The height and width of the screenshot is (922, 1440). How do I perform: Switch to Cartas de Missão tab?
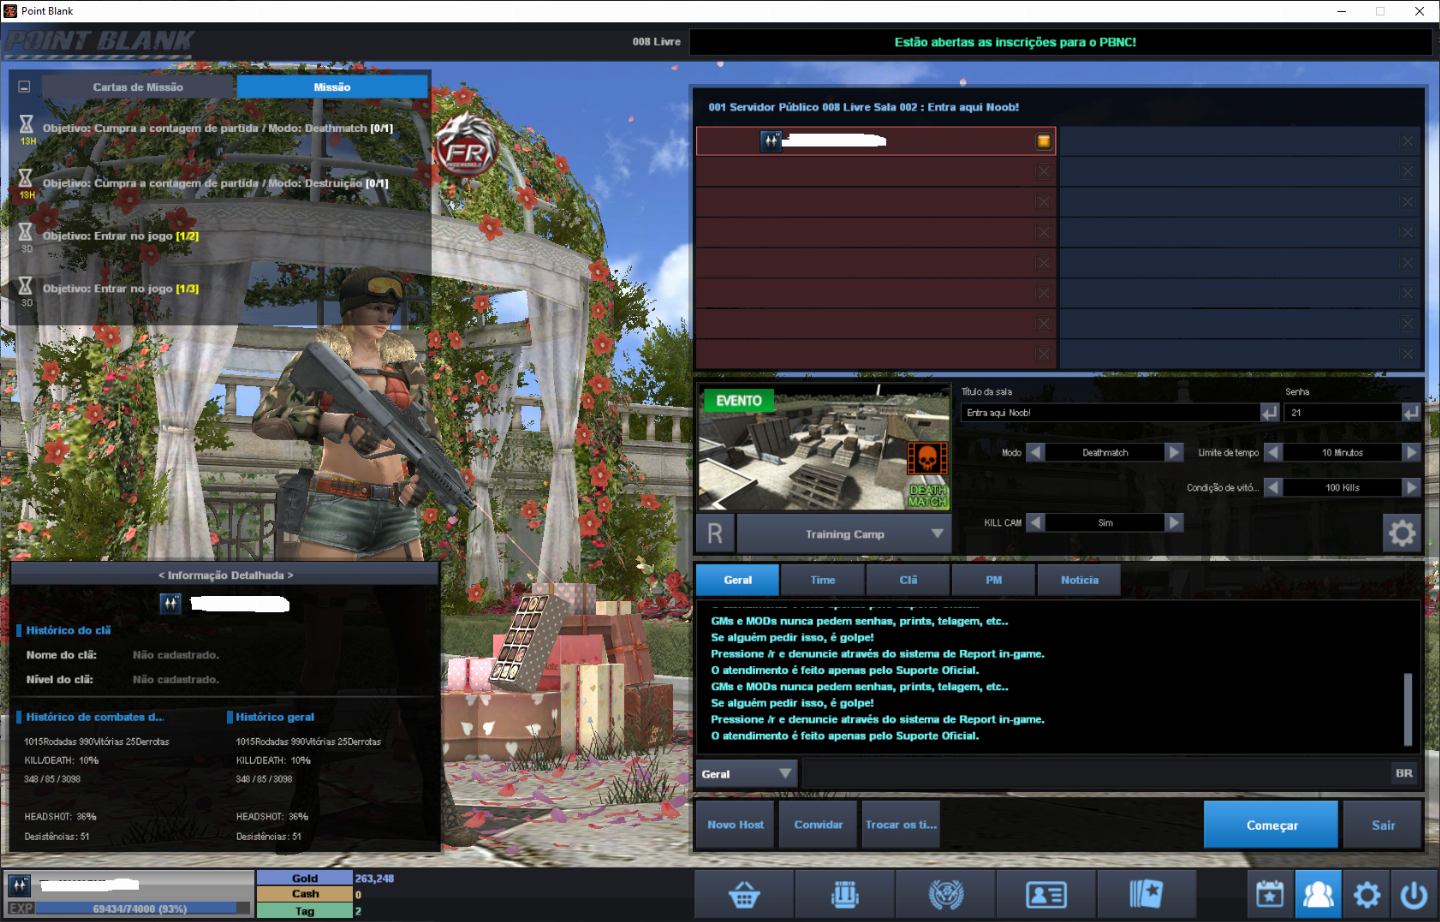(138, 87)
